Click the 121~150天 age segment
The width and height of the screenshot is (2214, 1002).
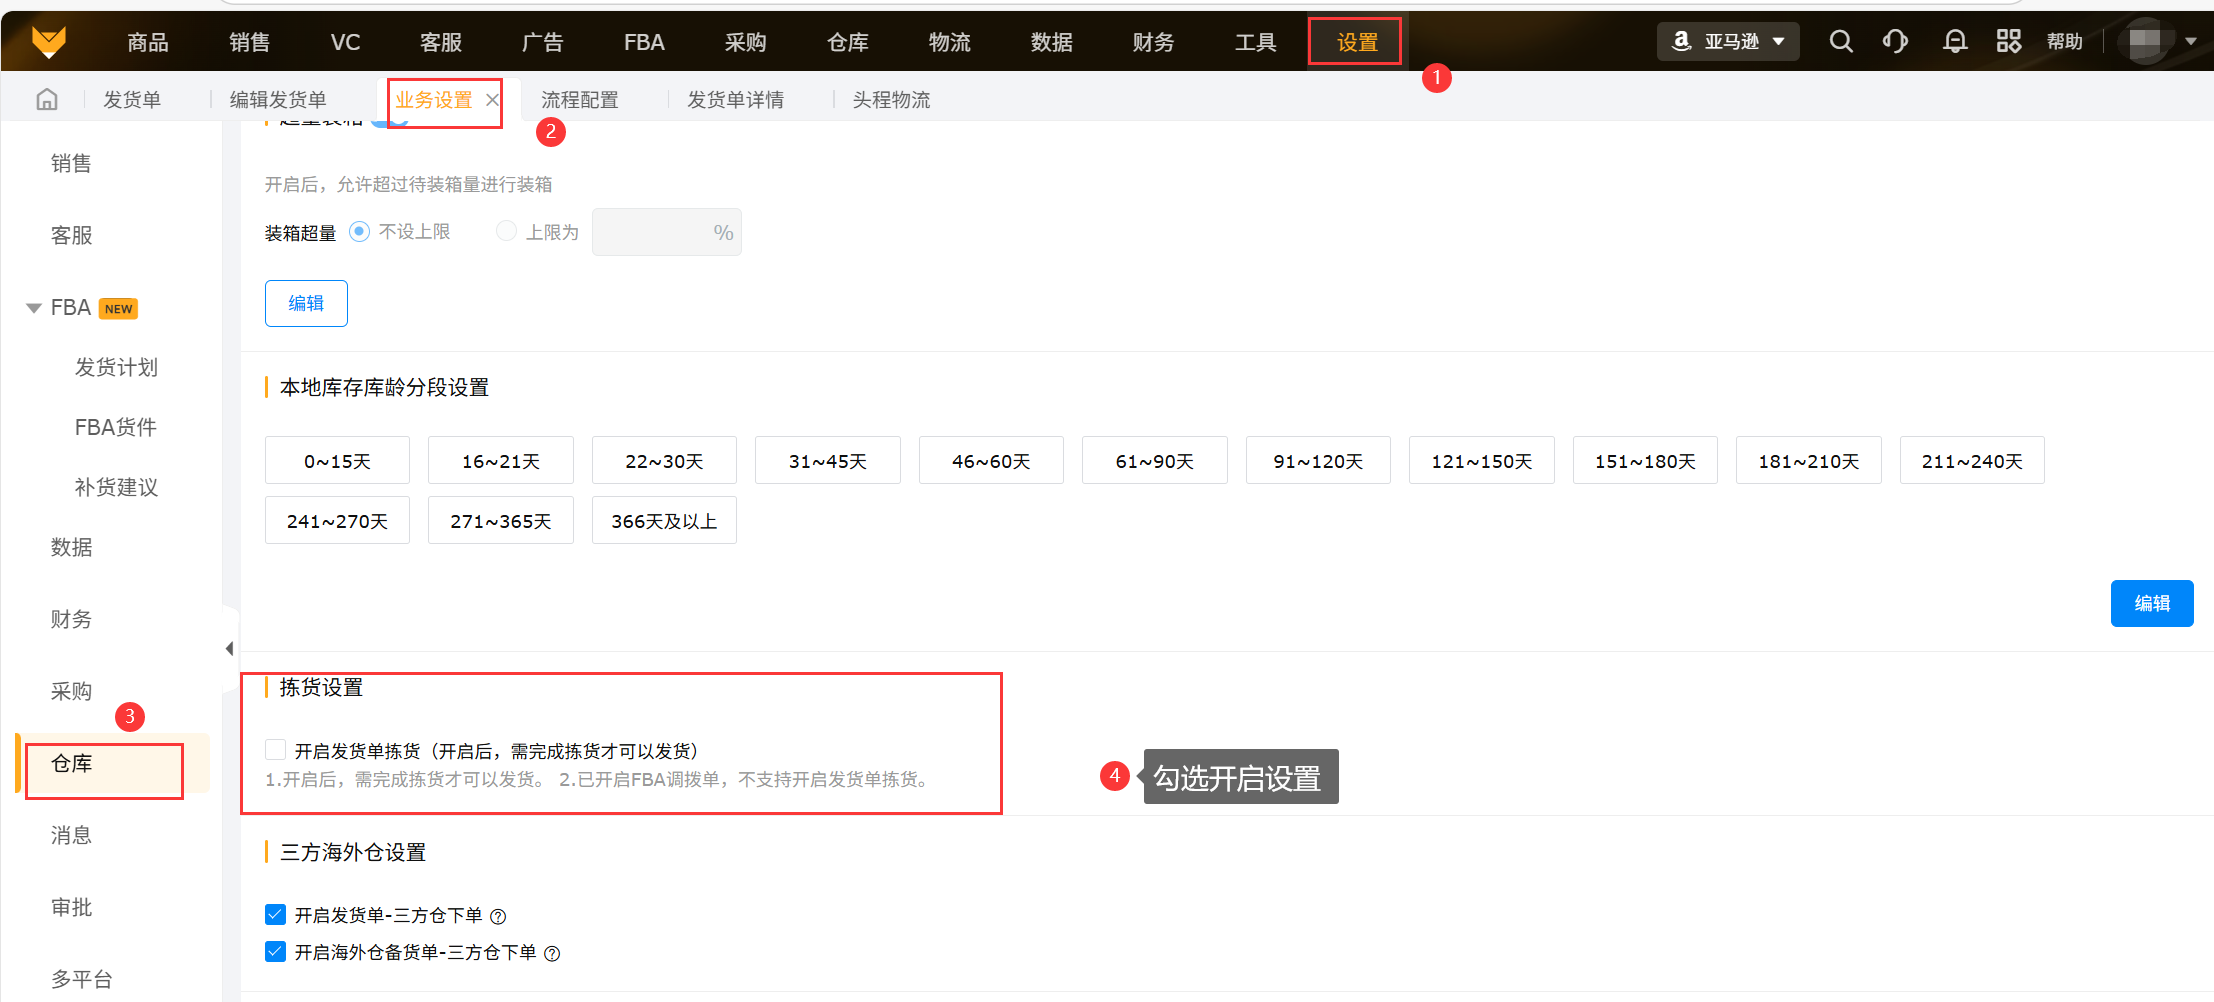click(x=1482, y=460)
